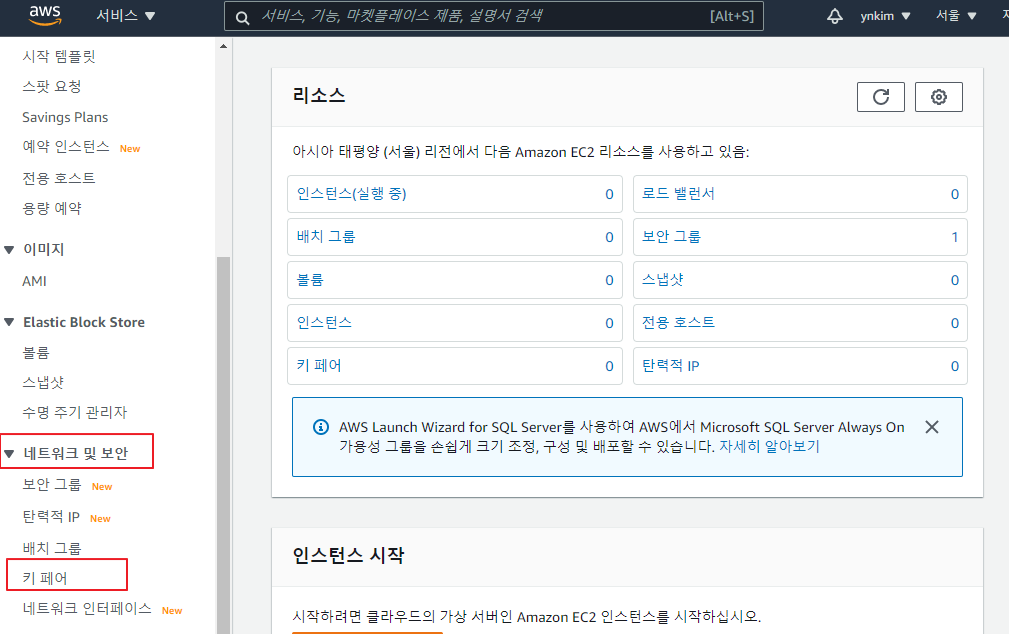The image size is (1009, 634).
Task: Open 네트워크 인터페이스 in the sidebar
Action: click(87, 608)
